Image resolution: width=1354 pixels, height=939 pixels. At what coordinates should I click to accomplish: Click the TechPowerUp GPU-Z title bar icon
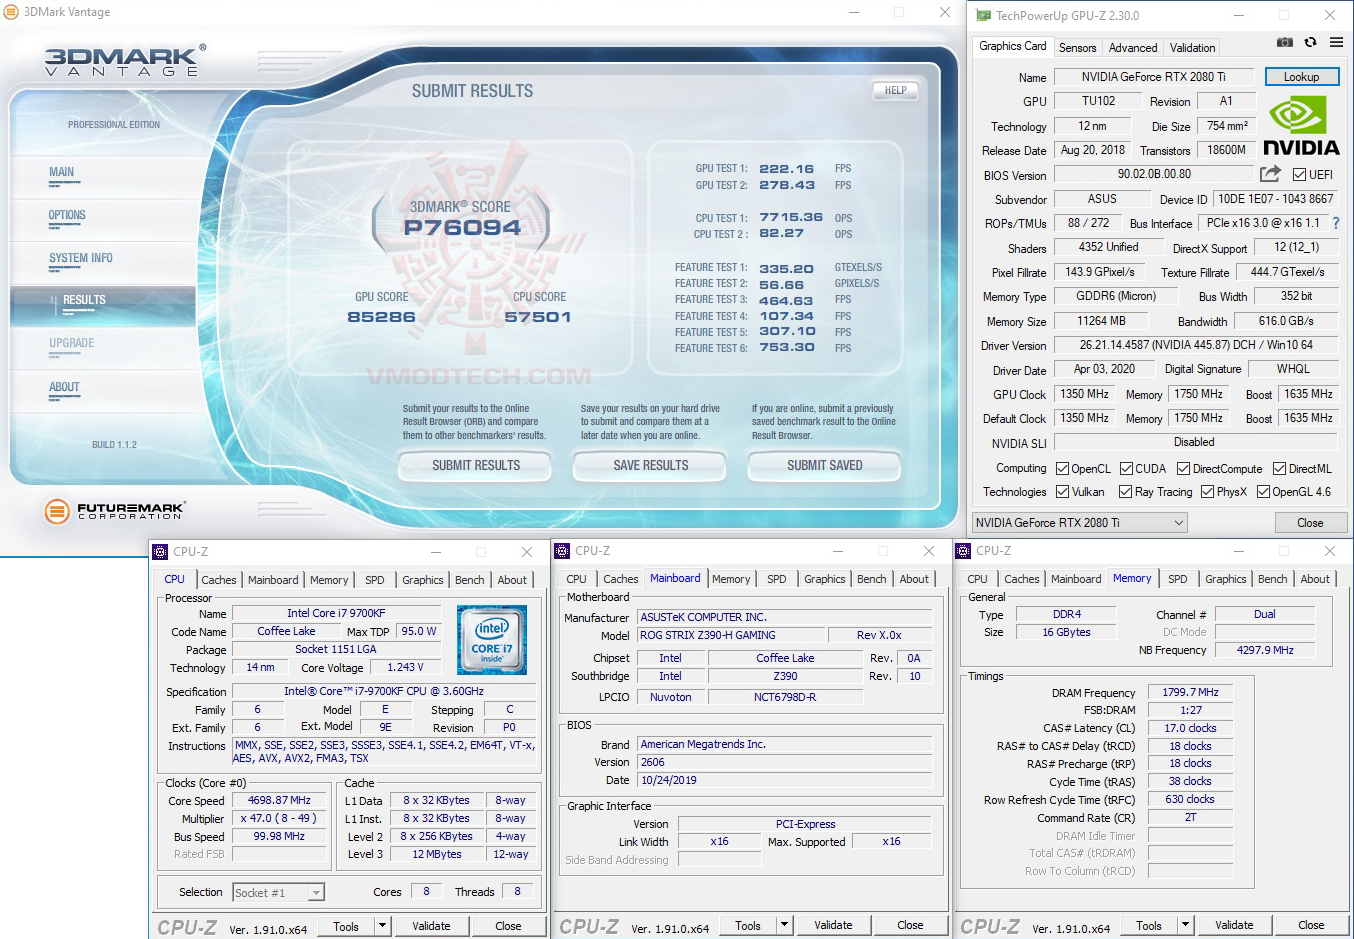coord(983,15)
